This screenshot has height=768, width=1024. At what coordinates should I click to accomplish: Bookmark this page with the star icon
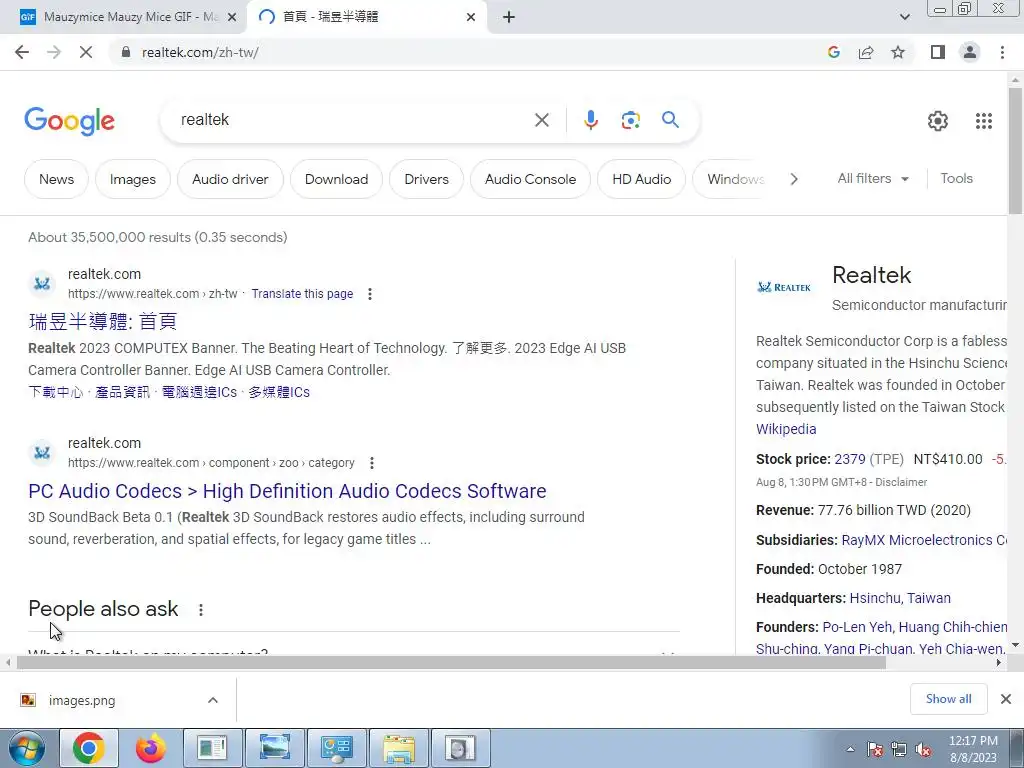[x=898, y=52]
